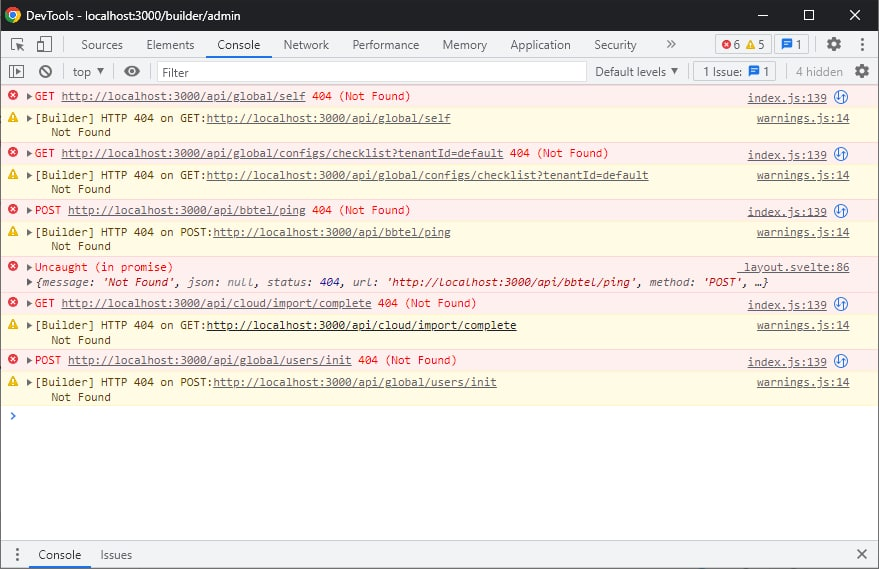Viewport: 879px width, 569px height.
Task: Expand the GET cloud/import/complete error entry
Action: tap(29, 304)
